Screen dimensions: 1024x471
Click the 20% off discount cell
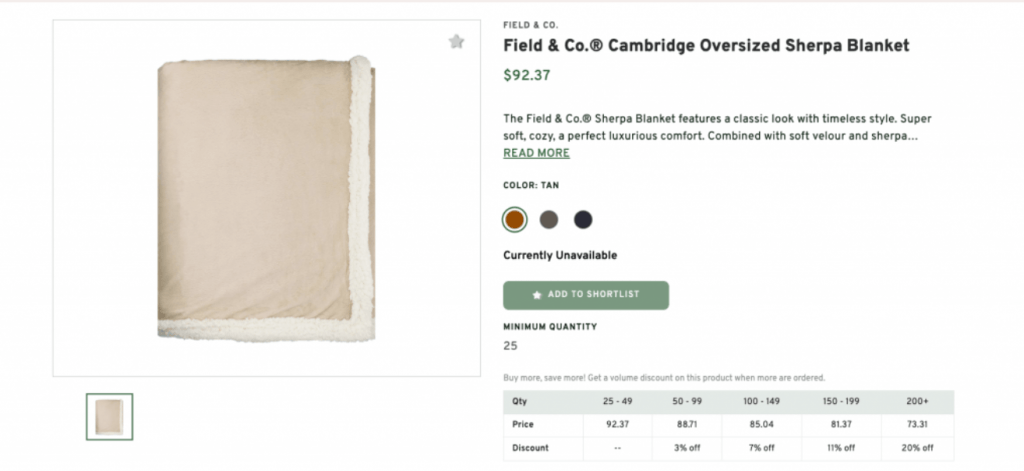point(919,447)
